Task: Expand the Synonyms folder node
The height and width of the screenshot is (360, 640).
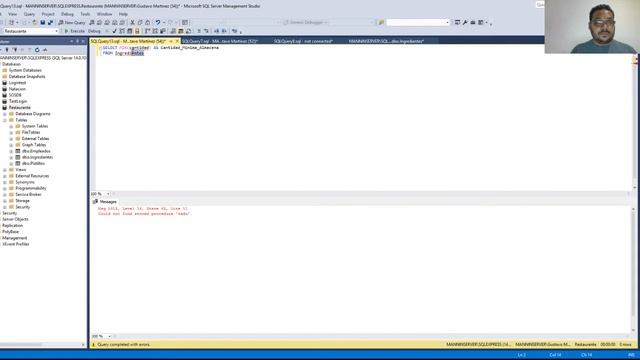Action: (x=5, y=182)
